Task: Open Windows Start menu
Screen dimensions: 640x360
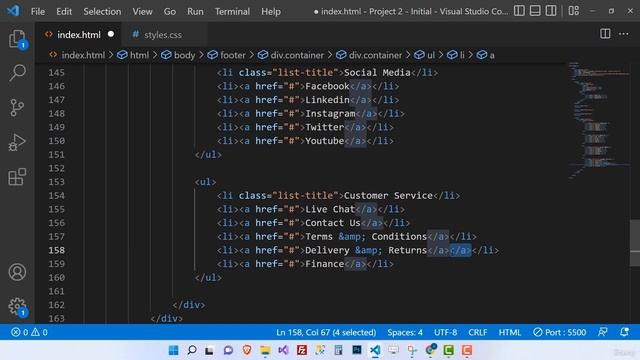Action: coord(173,350)
